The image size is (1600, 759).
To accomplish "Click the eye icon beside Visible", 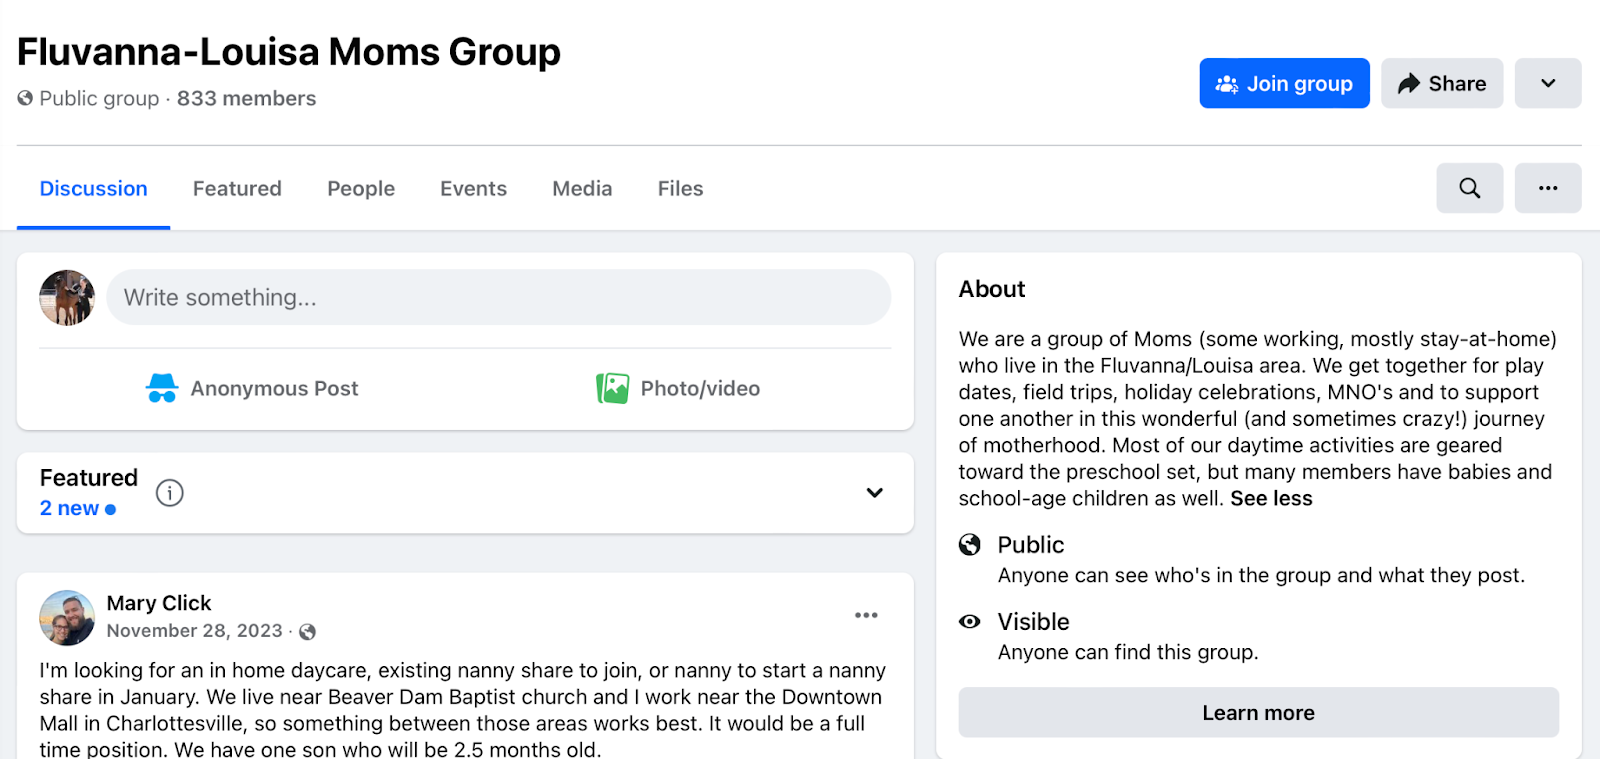I will (x=970, y=622).
